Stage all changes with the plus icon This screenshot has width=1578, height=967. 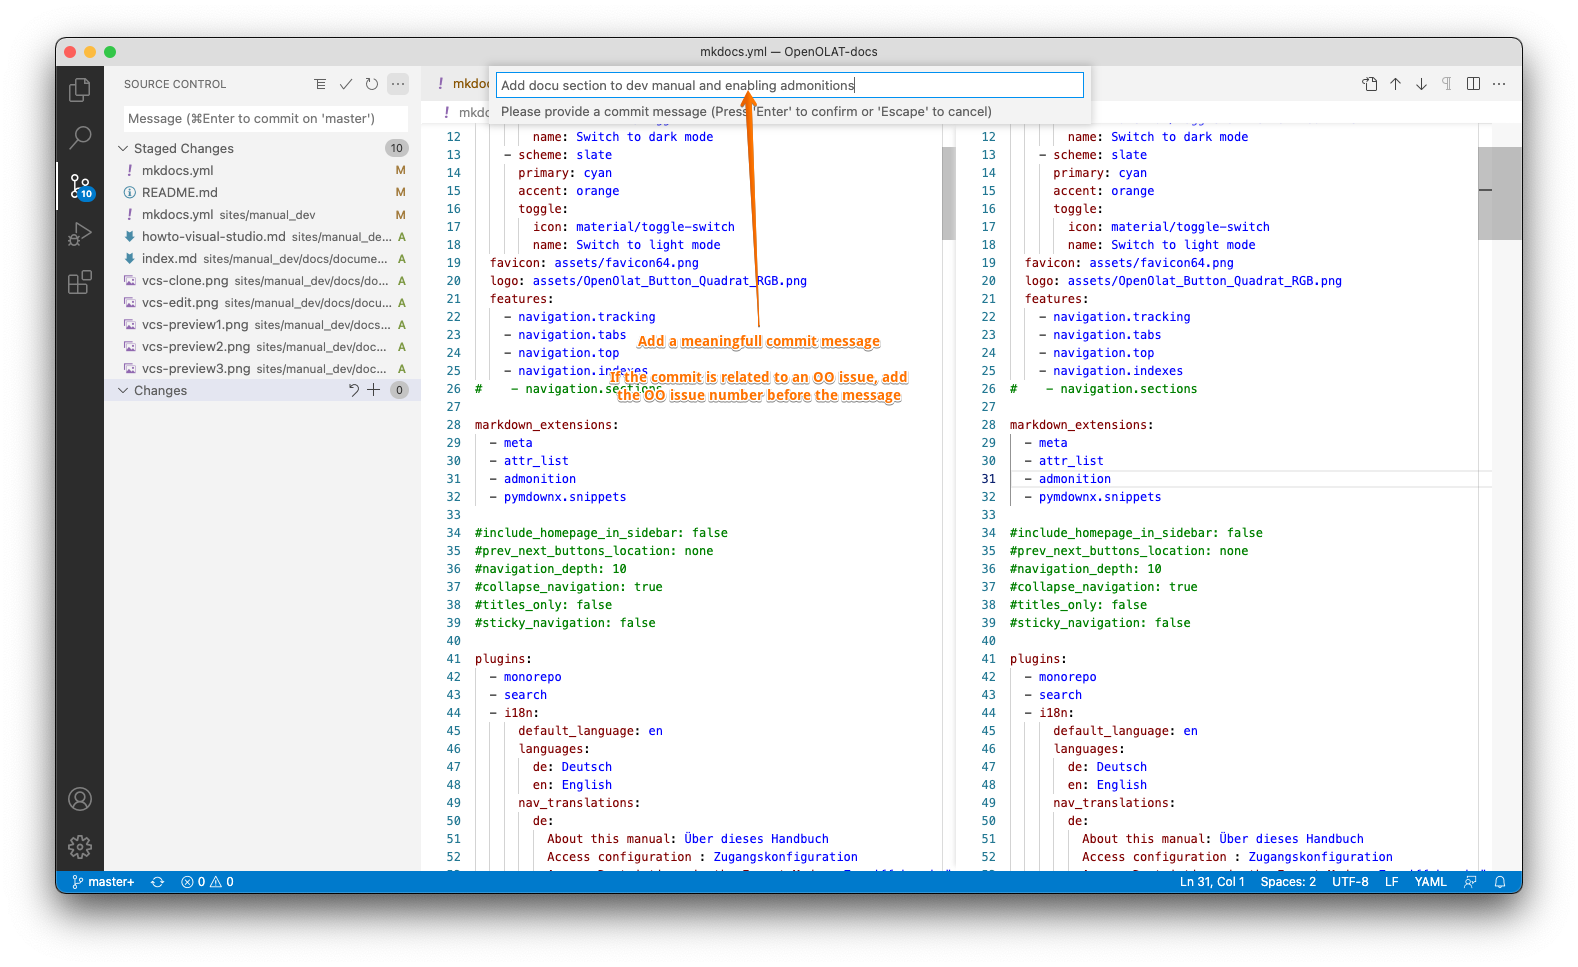pos(374,390)
